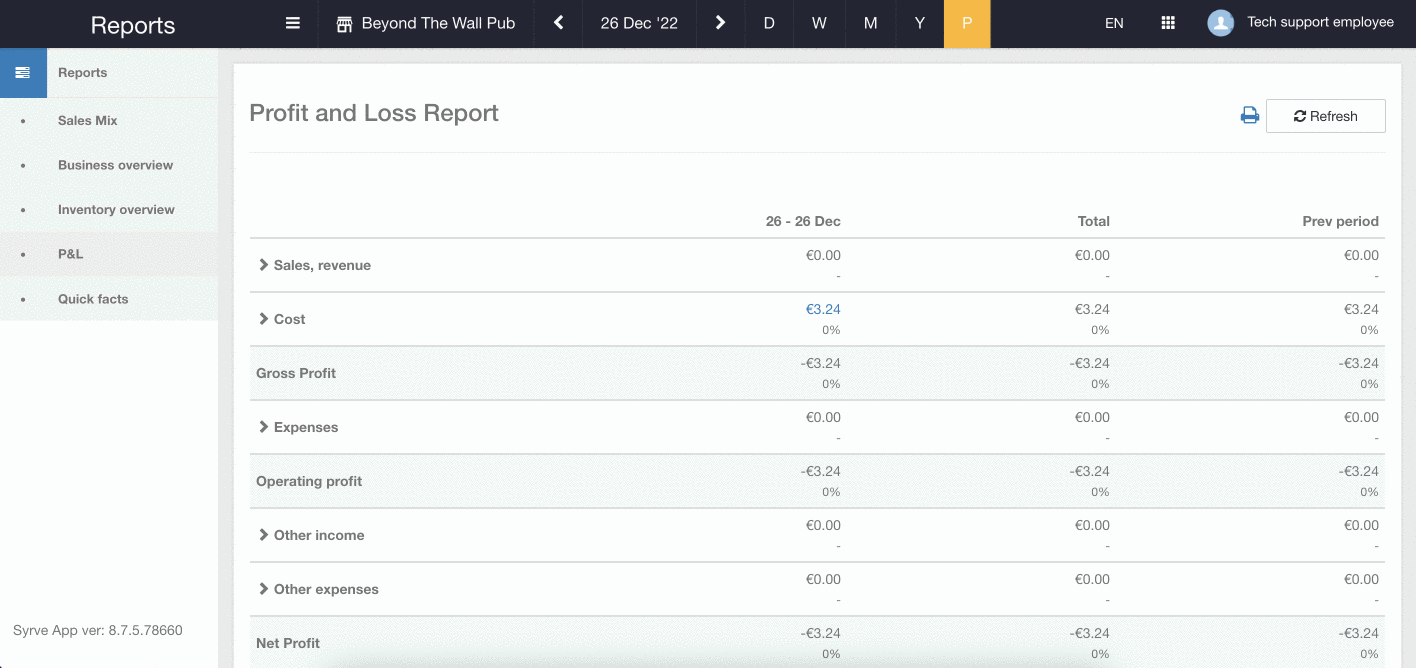Go to previous date with left arrow
Image resolution: width=1416 pixels, height=668 pixels.
[x=559, y=23]
